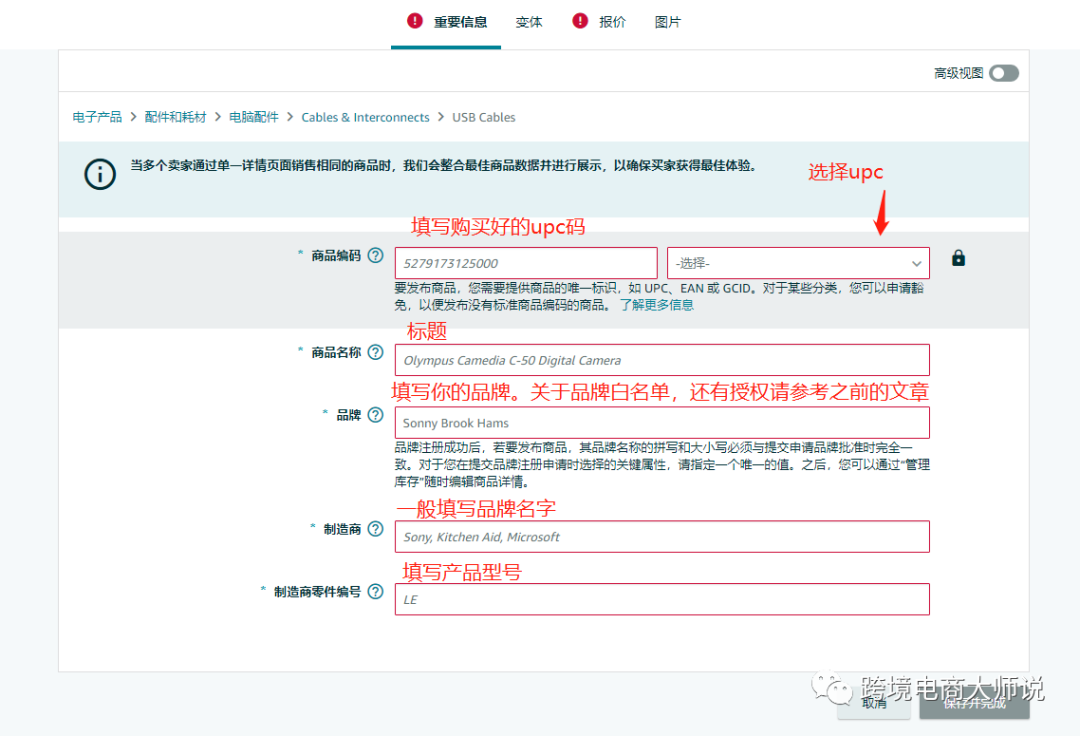Click inside the 商品编码 input field

point(525,262)
